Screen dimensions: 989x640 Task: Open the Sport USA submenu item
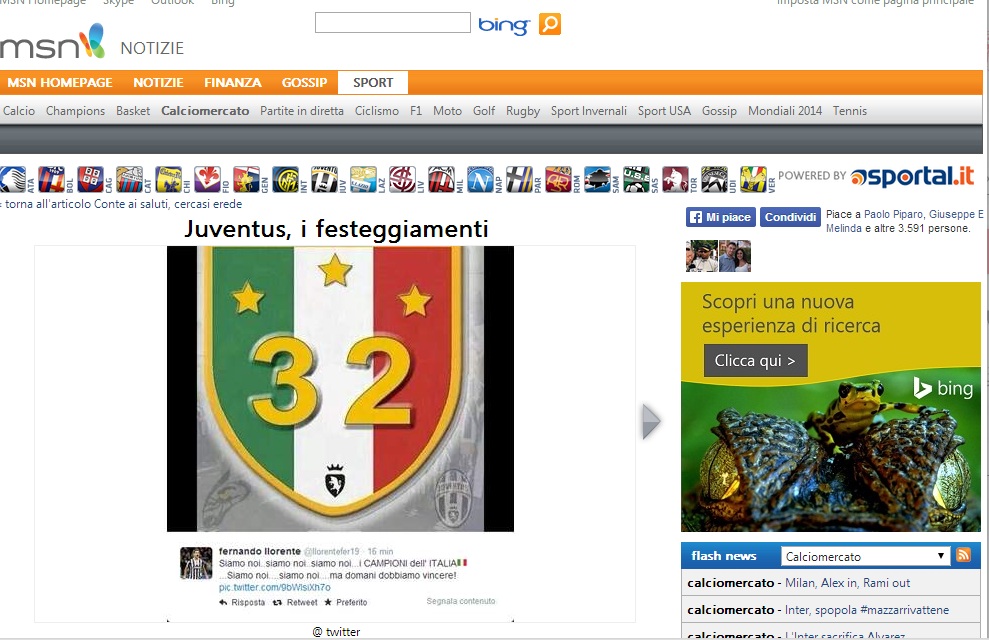(664, 111)
